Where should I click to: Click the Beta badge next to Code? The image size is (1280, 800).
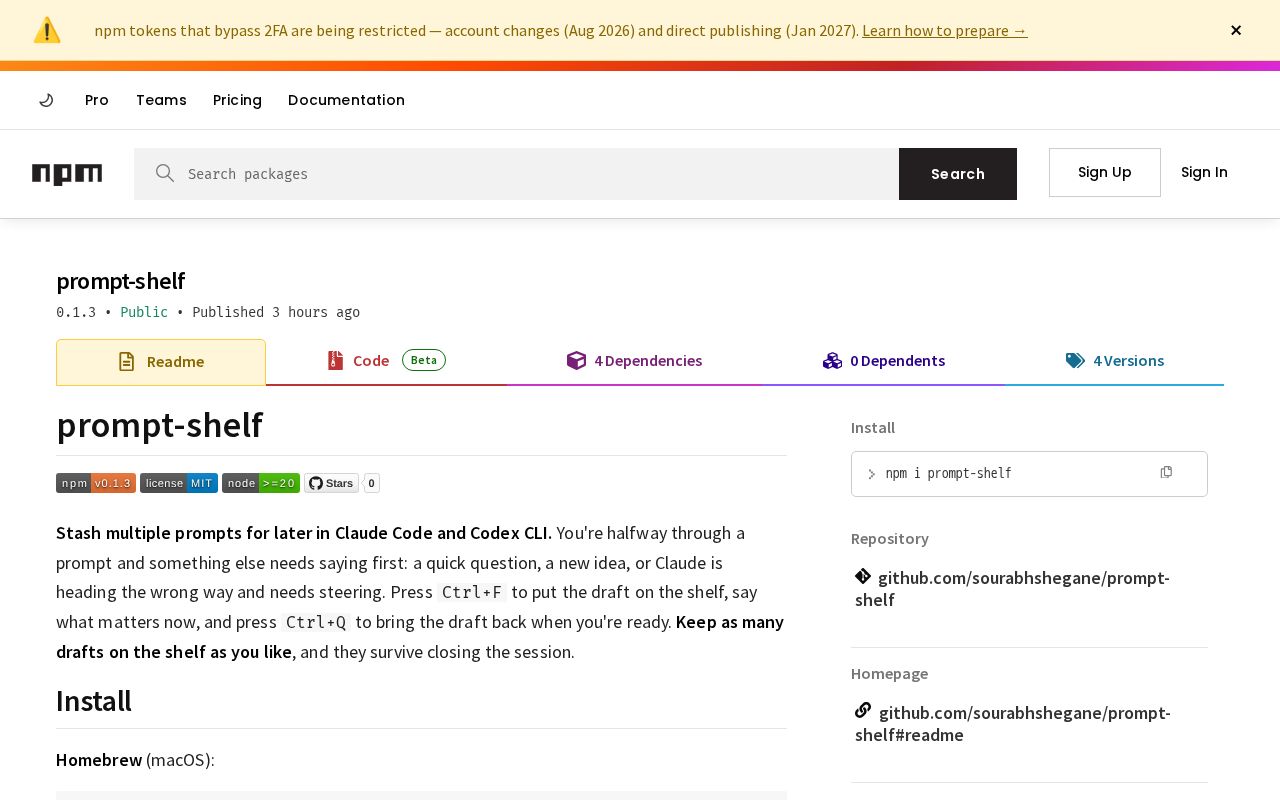[424, 360]
